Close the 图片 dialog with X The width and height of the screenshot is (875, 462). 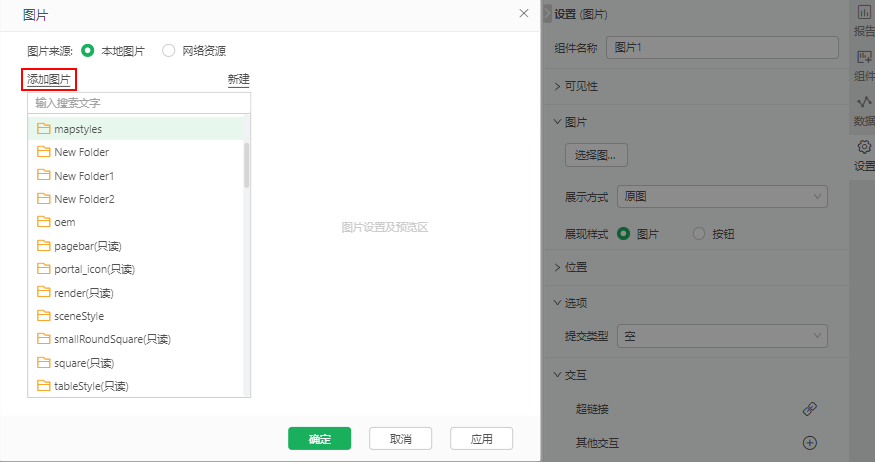coord(524,13)
